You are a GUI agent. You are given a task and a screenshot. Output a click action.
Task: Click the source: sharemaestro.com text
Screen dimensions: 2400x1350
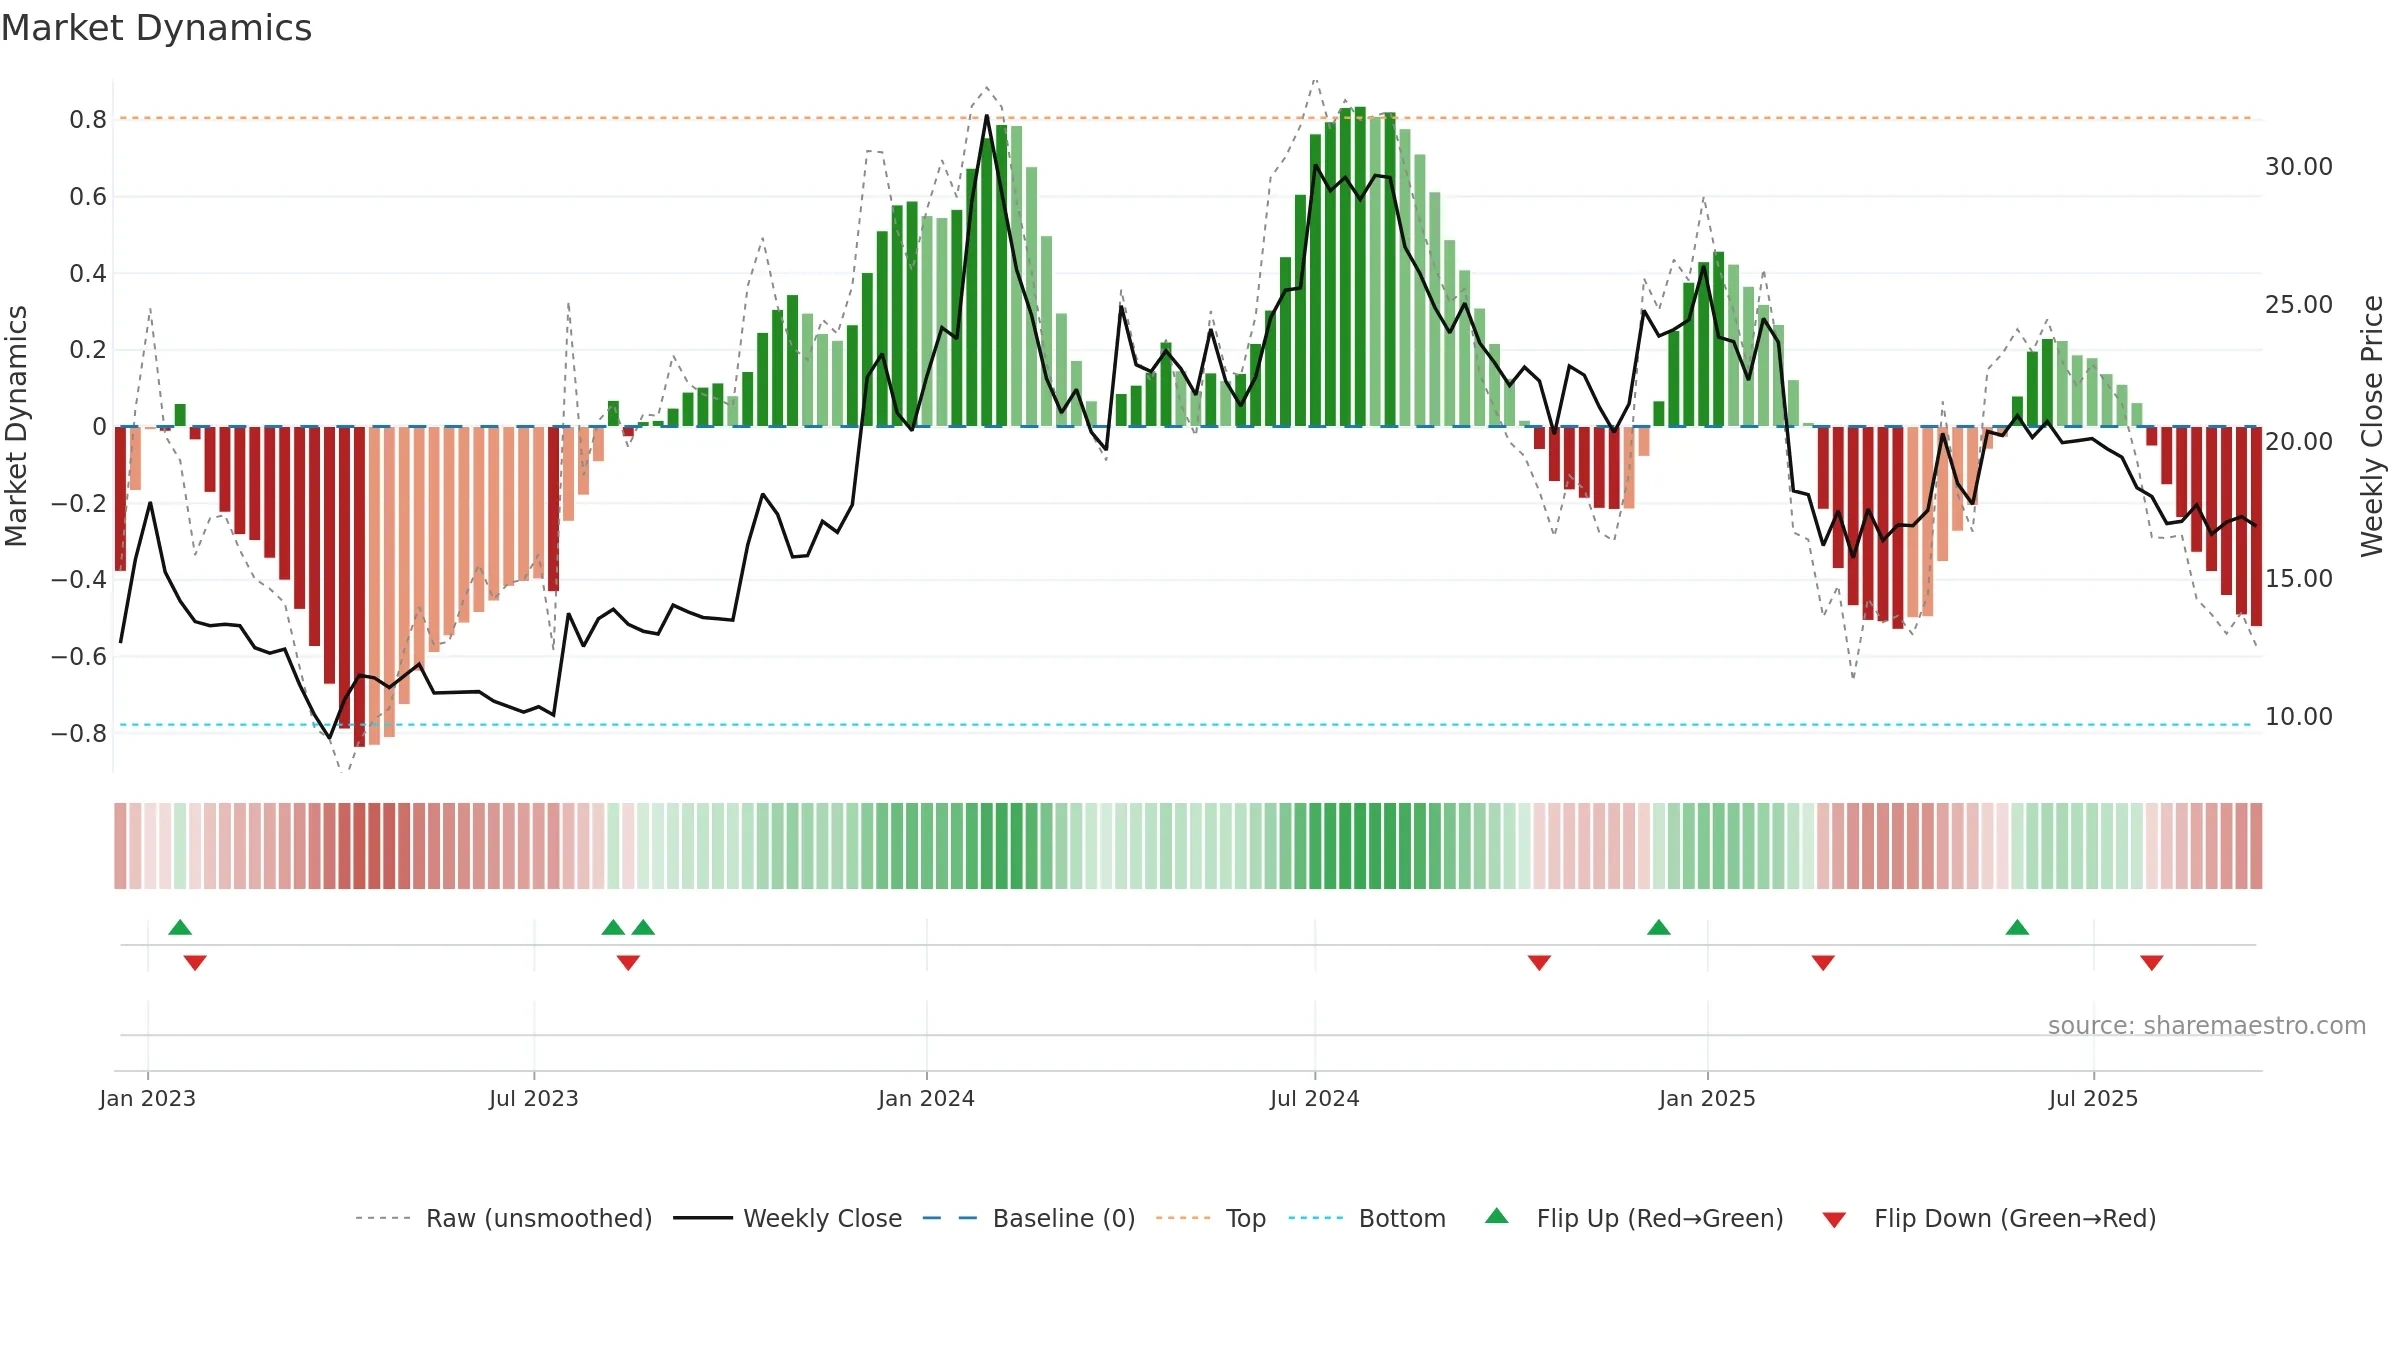click(x=2207, y=1026)
